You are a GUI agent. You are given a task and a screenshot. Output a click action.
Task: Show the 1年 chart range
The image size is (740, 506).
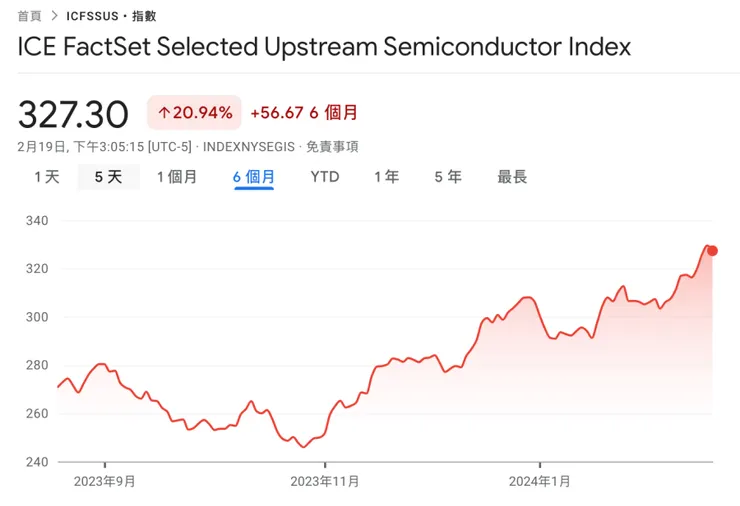tap(386, 177)
